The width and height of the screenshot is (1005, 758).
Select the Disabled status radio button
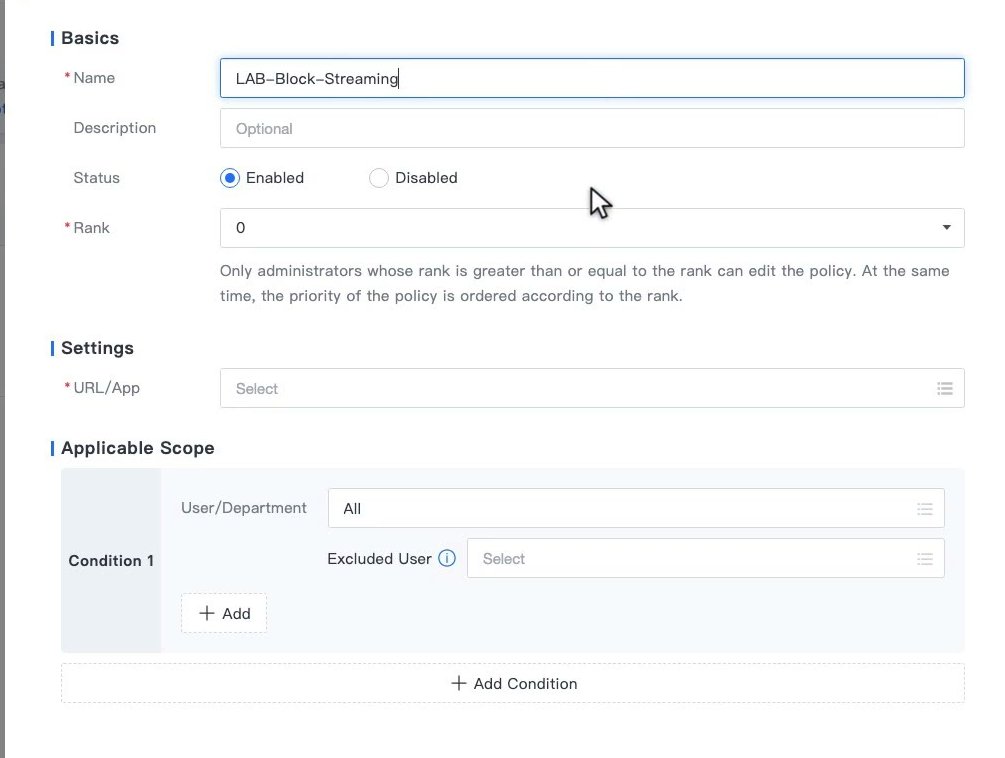379,177
